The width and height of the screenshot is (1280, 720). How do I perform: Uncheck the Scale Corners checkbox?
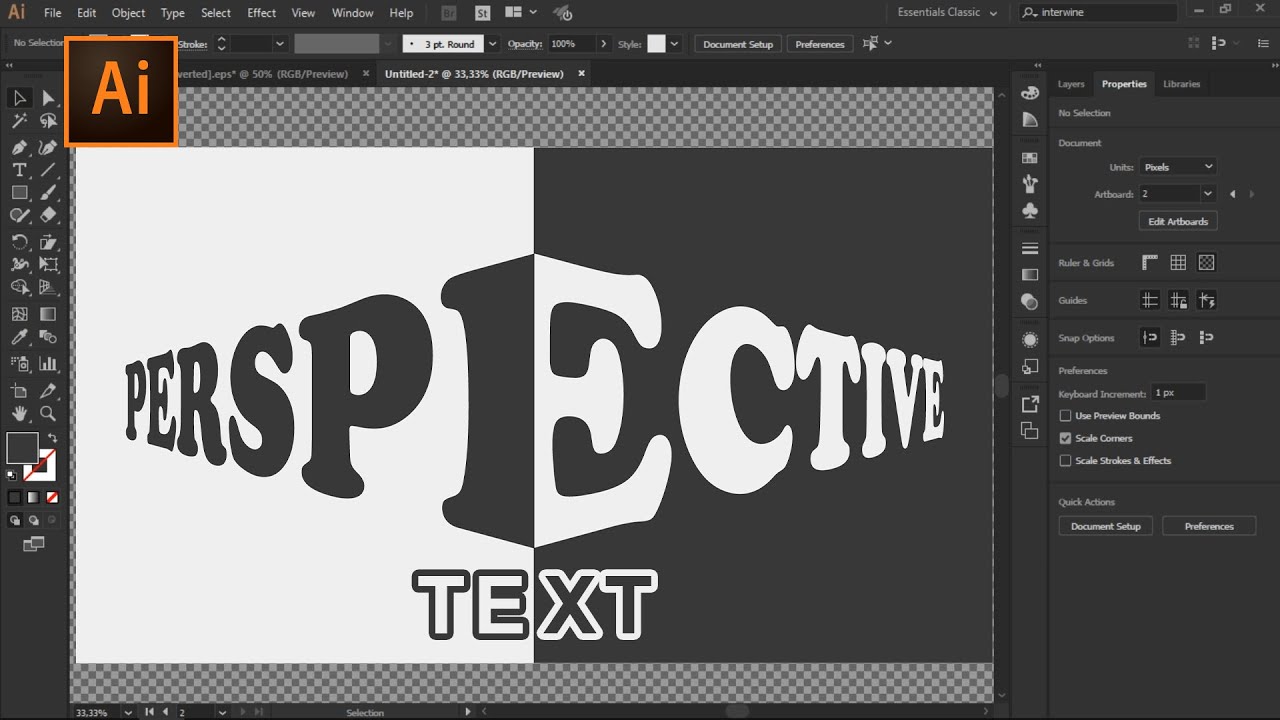[1065, 438]
